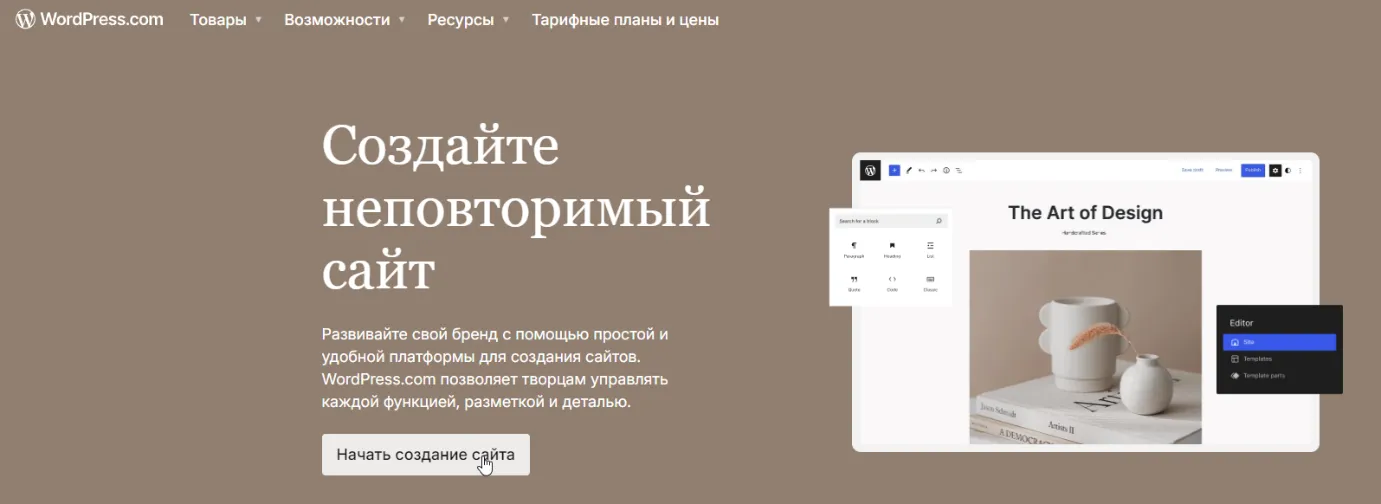Image resolution: width=1381 pixels, height=504 pixels.
Task: Click the vase image in editor preview
Action: point(1085,346)
